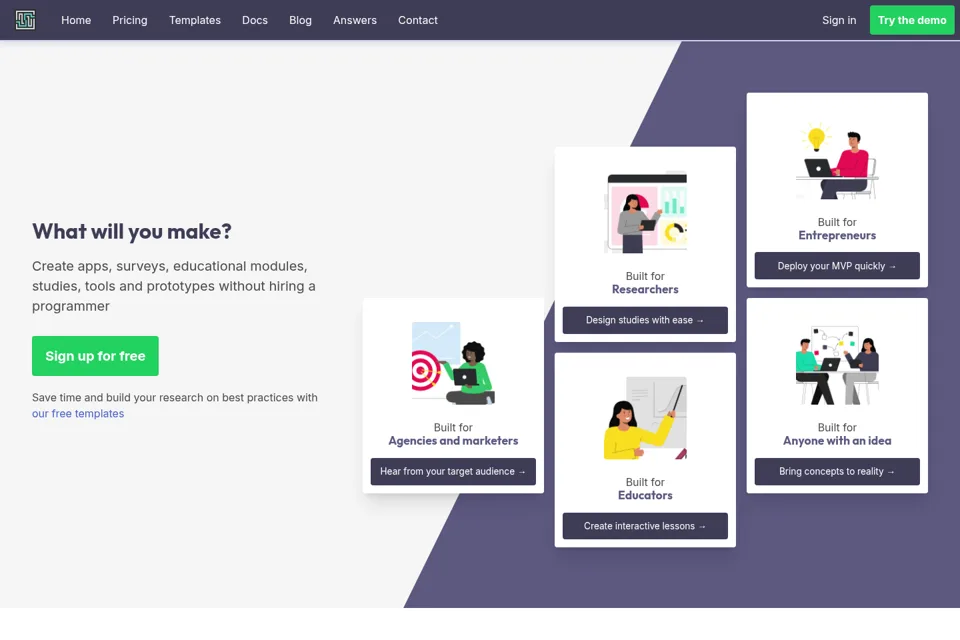The height and width of the screenshot is (640, 960).
Task: Click Hear from your target audience button
Action: click(453, 472)
